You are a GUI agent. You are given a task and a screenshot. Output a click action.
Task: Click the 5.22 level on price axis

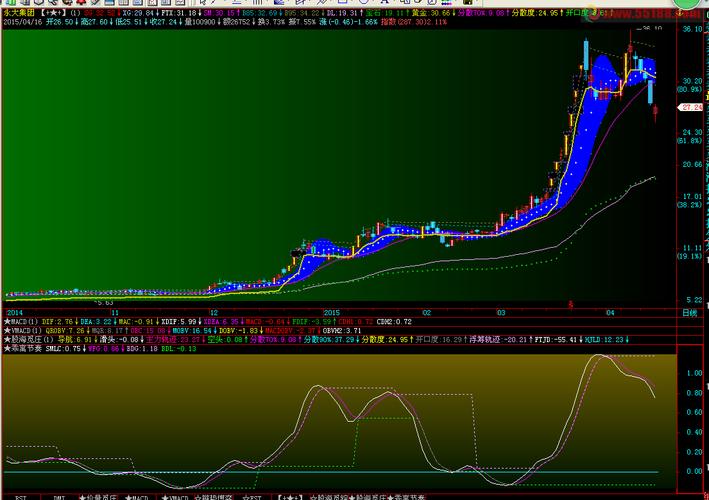[695, 300]
